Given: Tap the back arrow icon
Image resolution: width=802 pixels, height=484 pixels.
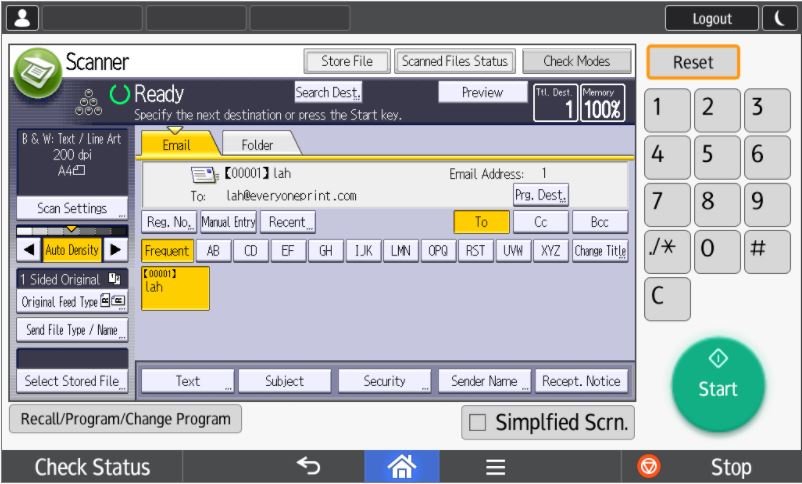Looking at the screenshot, I should (x=308, y=467).
